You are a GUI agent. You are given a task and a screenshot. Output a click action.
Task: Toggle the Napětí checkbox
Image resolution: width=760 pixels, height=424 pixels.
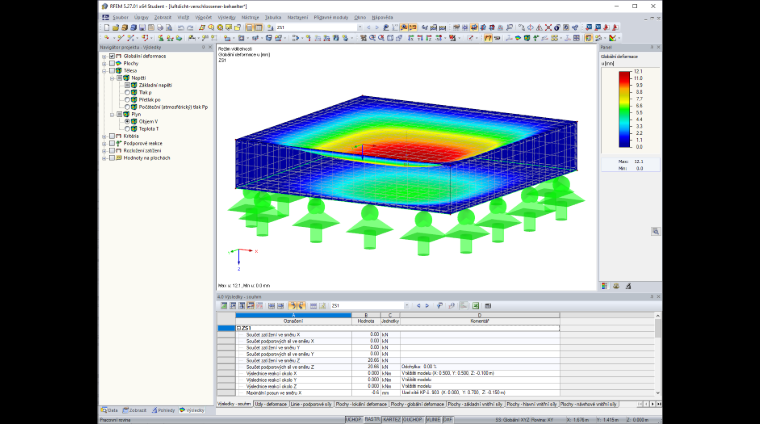119,78
